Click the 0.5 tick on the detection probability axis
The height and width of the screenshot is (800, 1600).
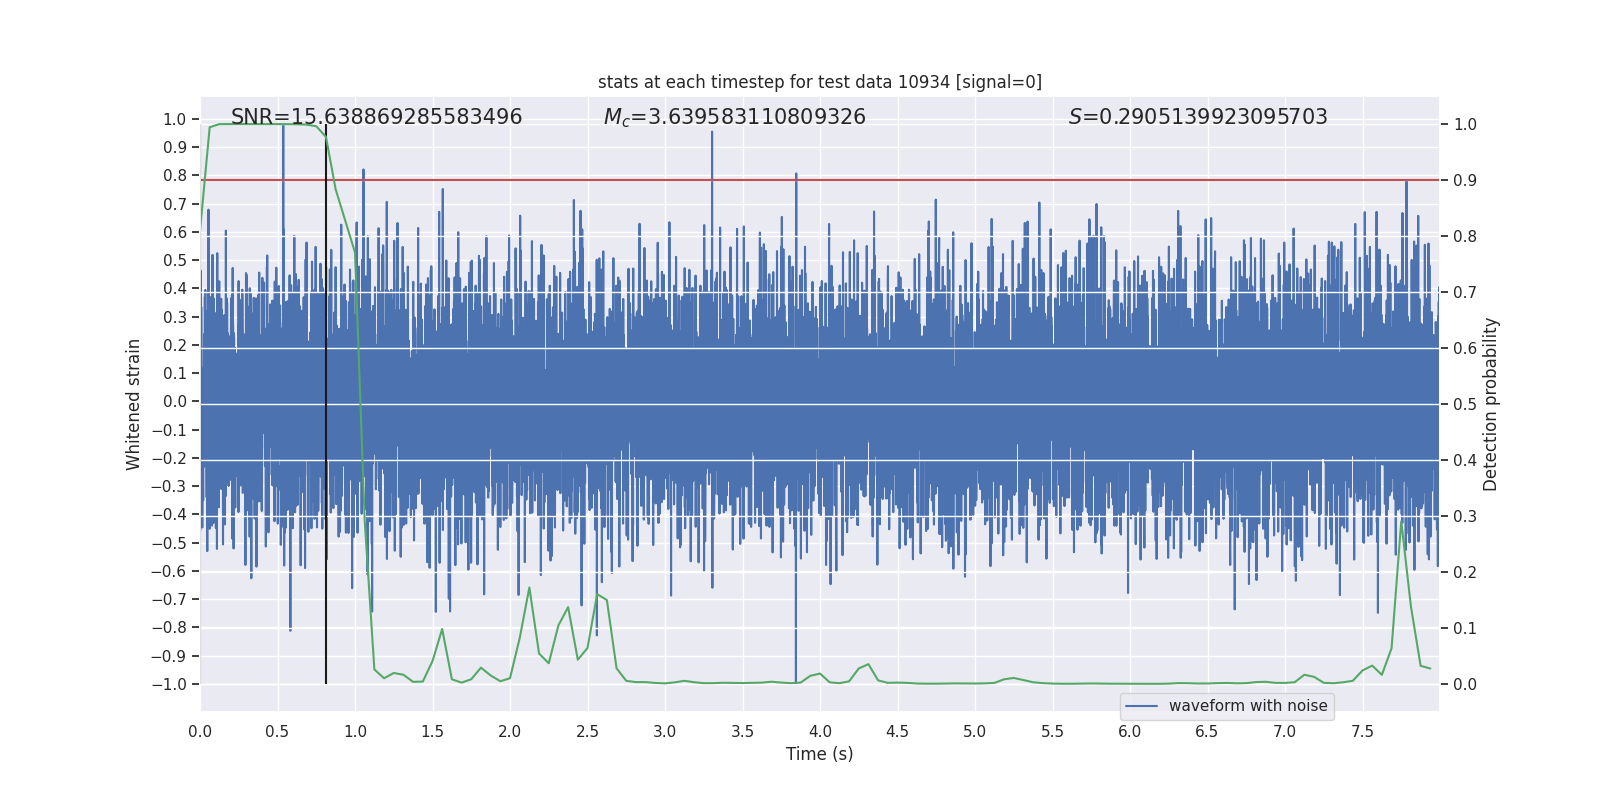click(1465, 404)
